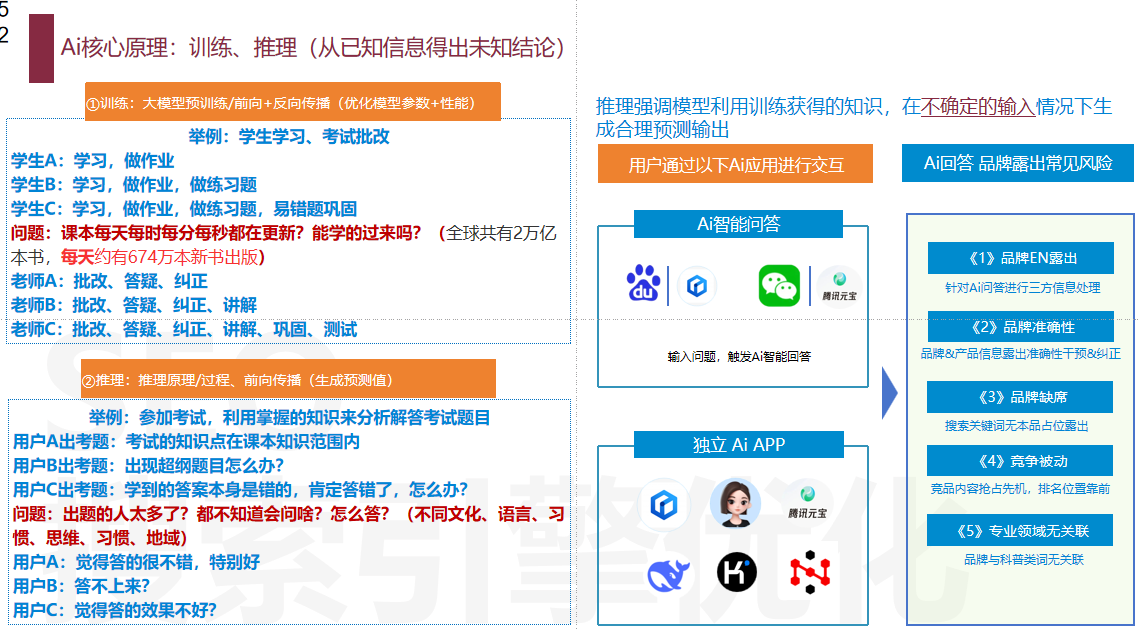This screenshot has width=1140, height=630.
Task: Click the red 问题：出题的人太多了 line
Action: [289, 525]
